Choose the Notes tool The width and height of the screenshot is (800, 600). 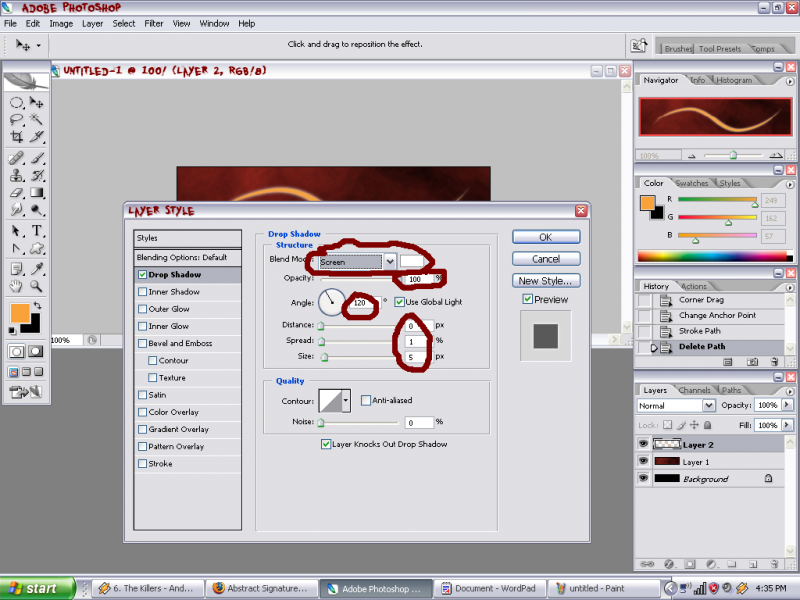coord(16,269)
